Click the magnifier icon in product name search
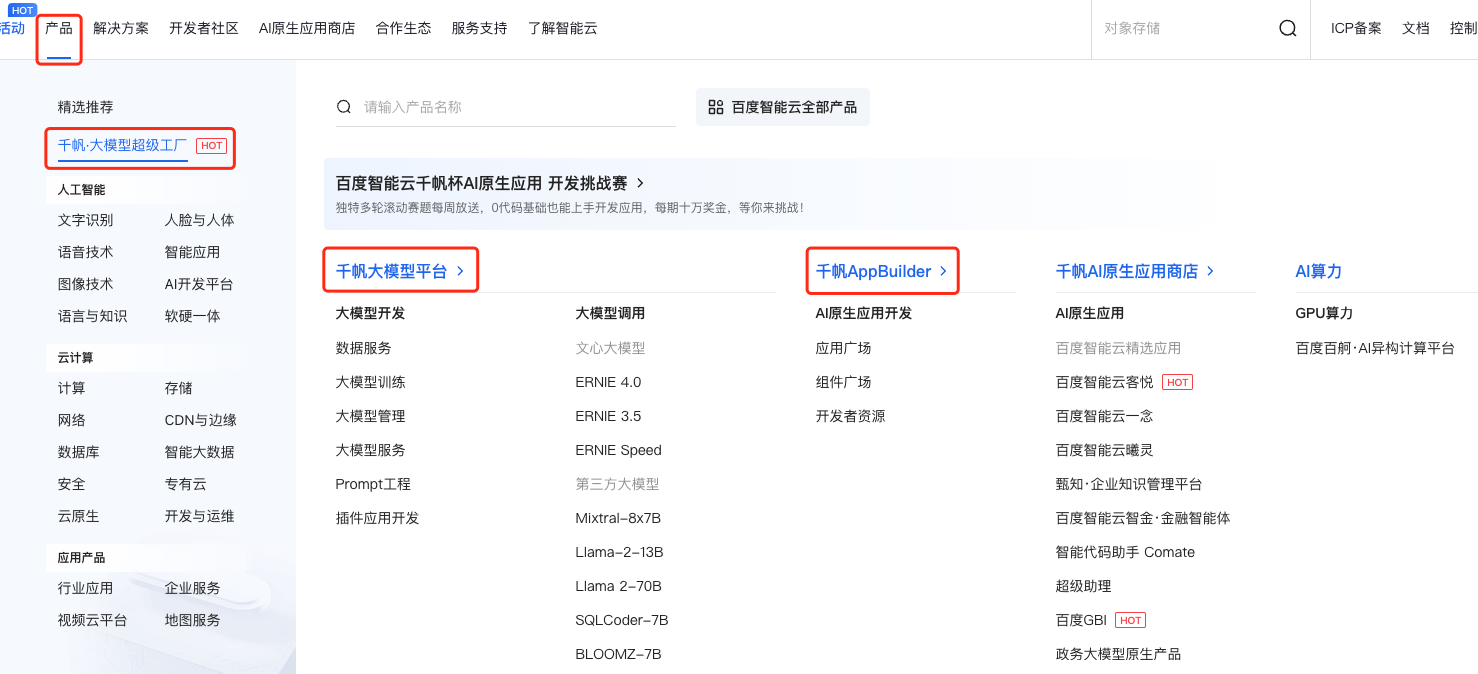 344,107
